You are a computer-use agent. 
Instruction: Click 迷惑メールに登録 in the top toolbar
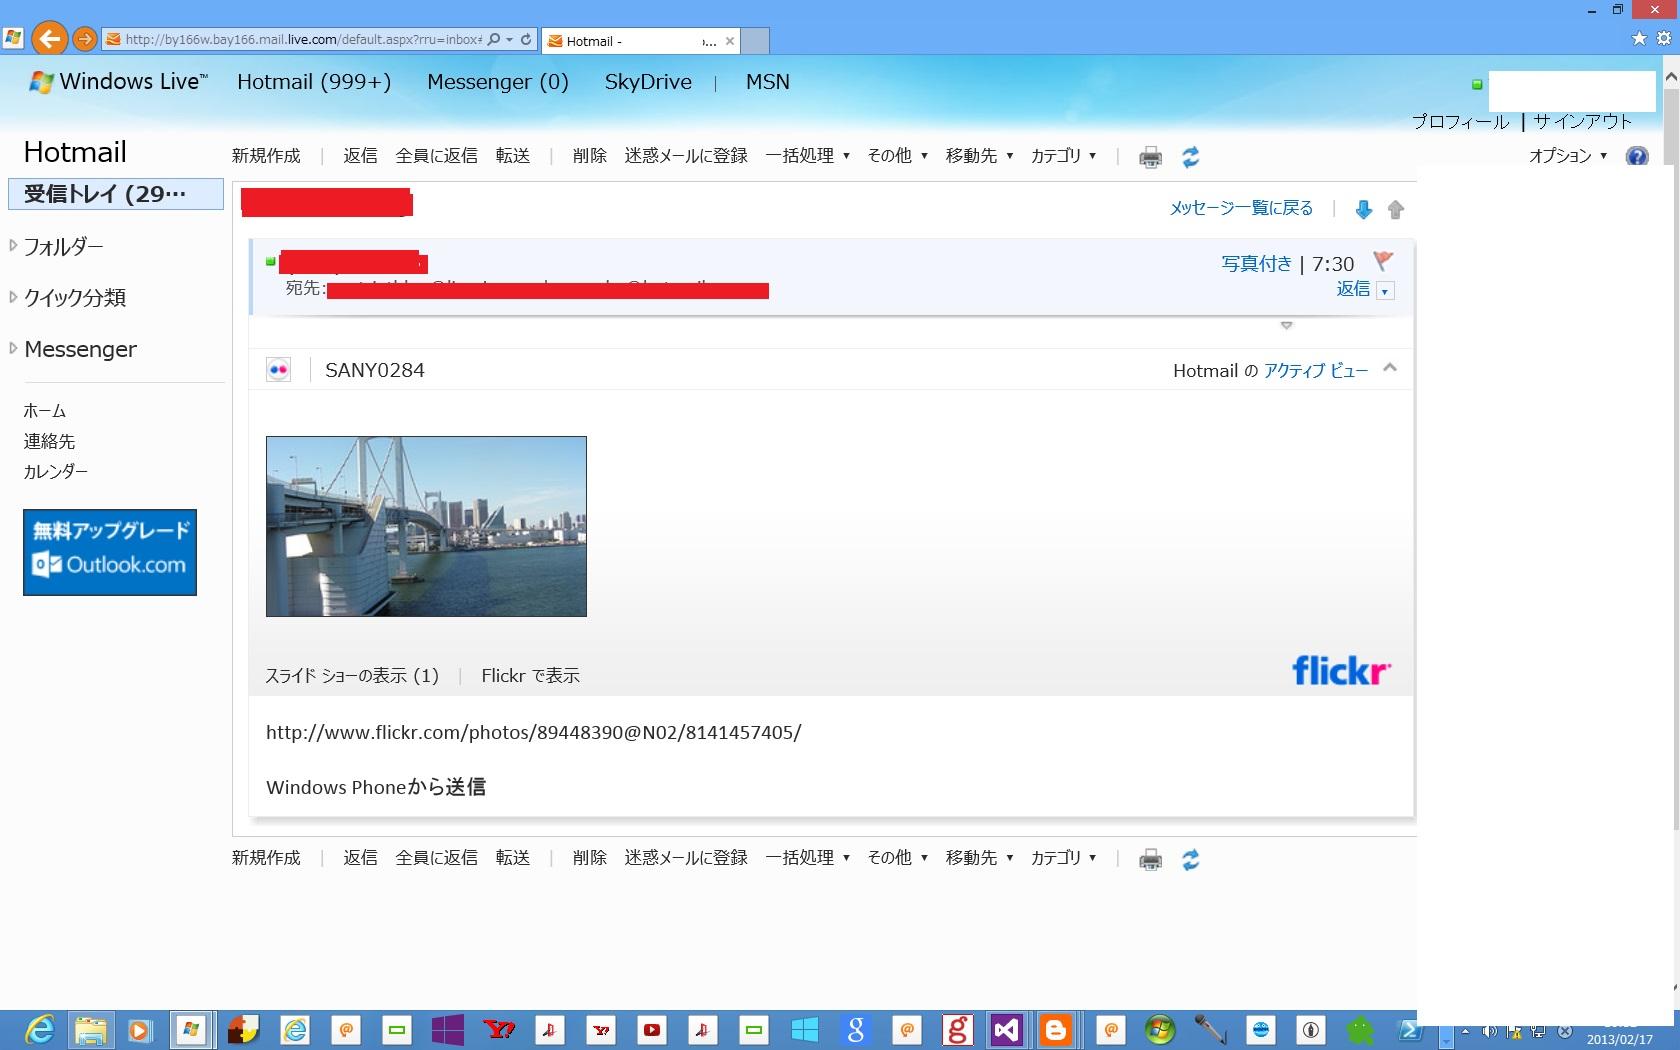click(686, 156)
